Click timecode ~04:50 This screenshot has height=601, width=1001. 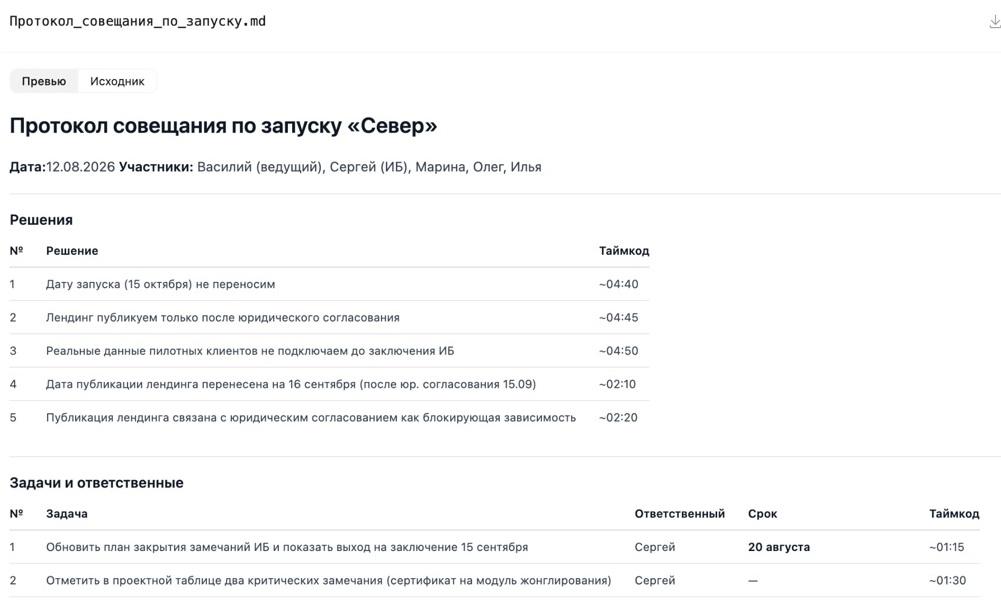point(619,351)
